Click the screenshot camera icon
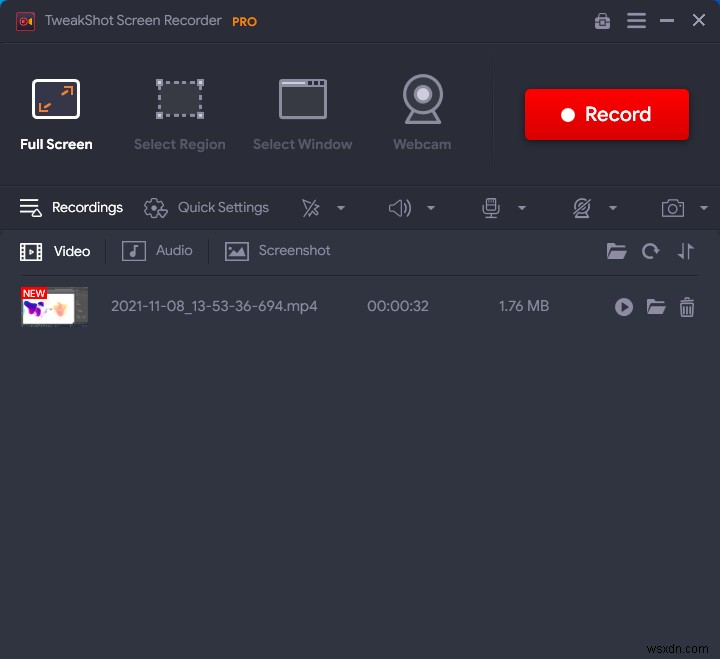 (673, 208)
